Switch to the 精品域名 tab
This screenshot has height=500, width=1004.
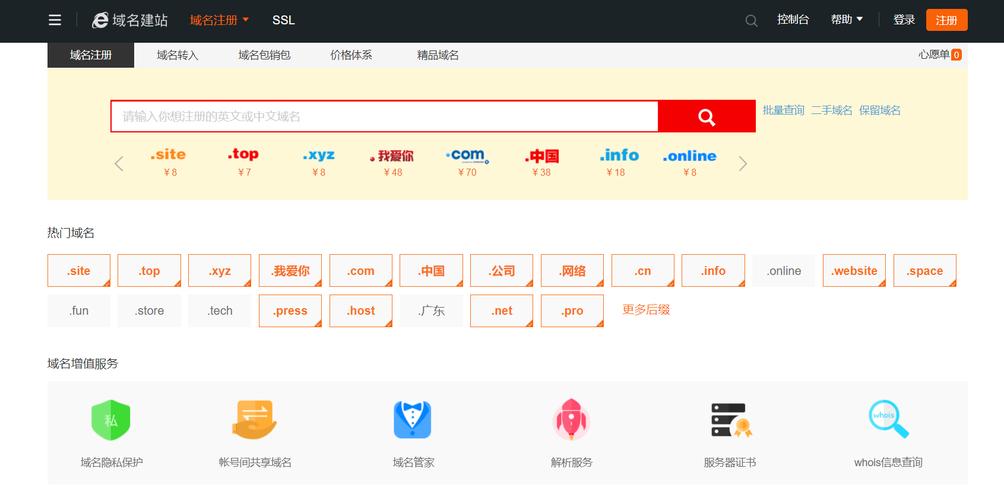[438, 55]
